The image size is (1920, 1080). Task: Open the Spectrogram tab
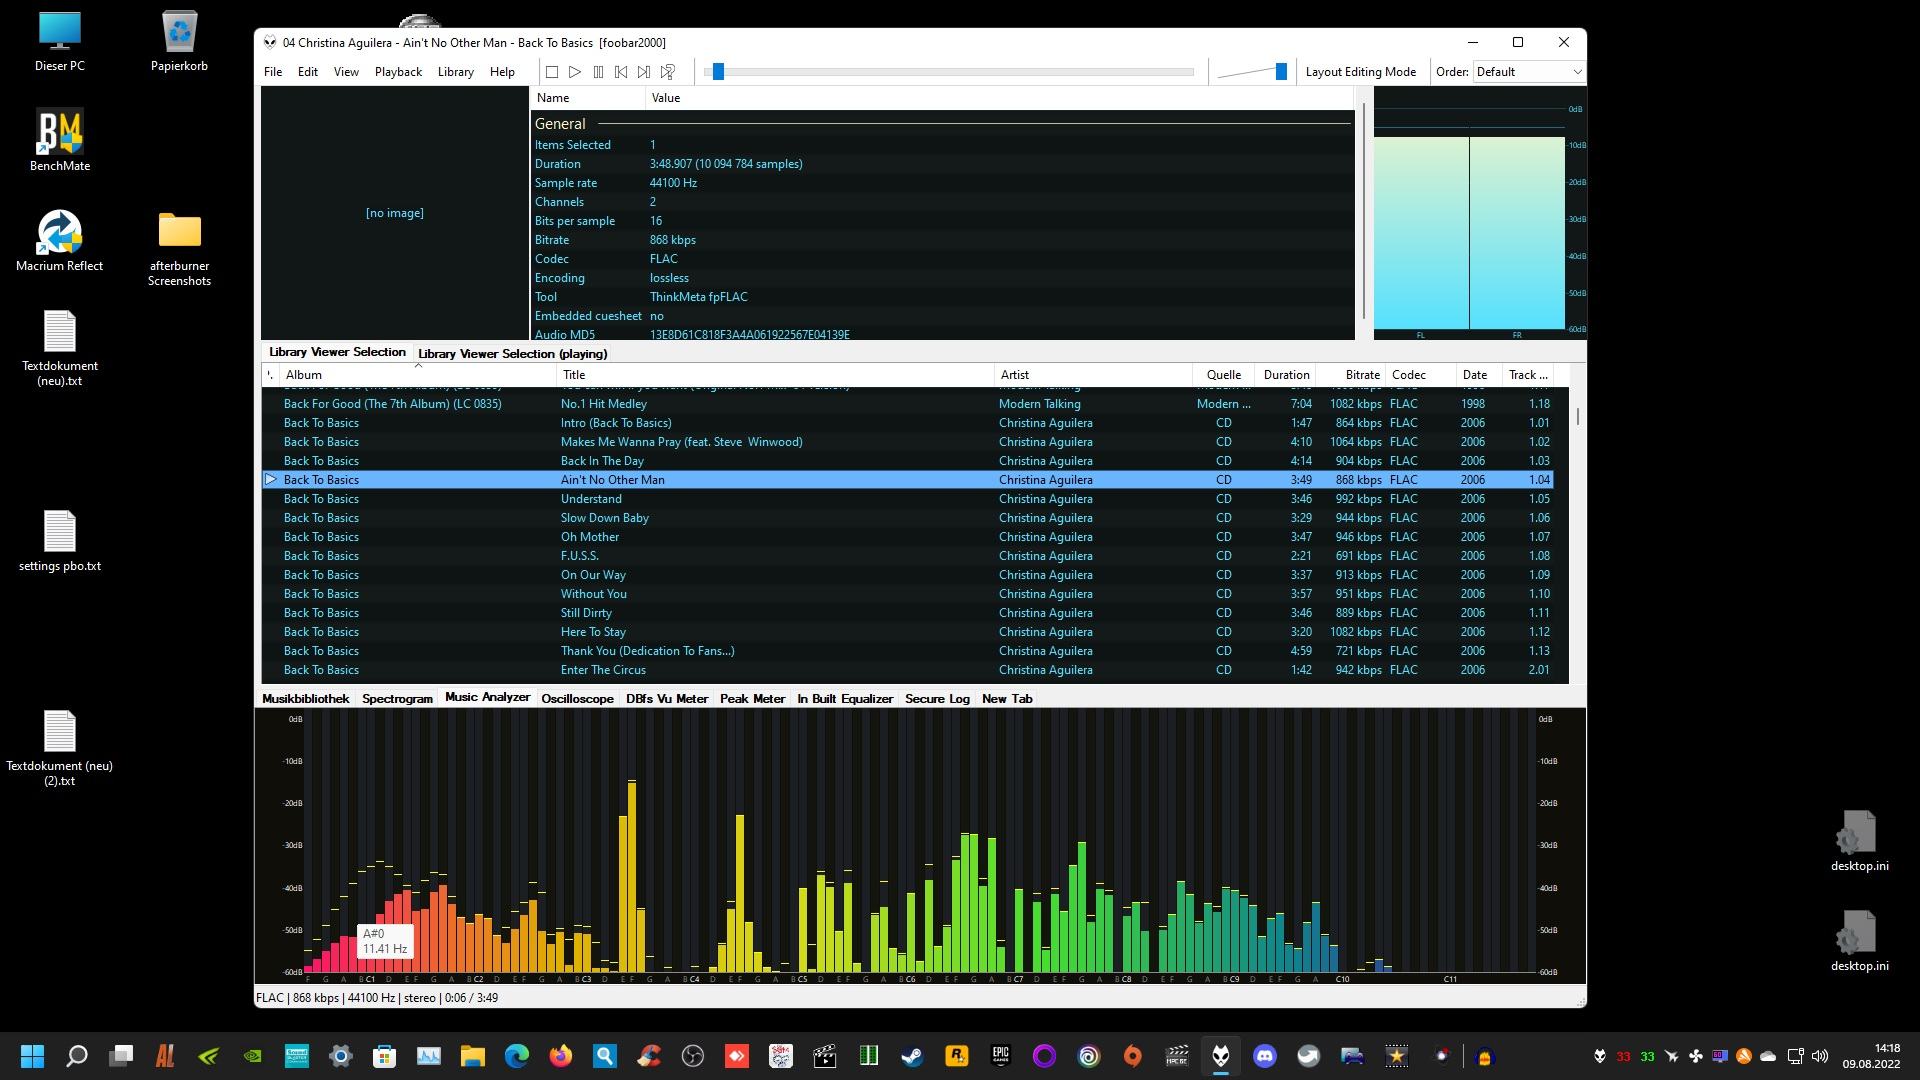coord(397,699)
